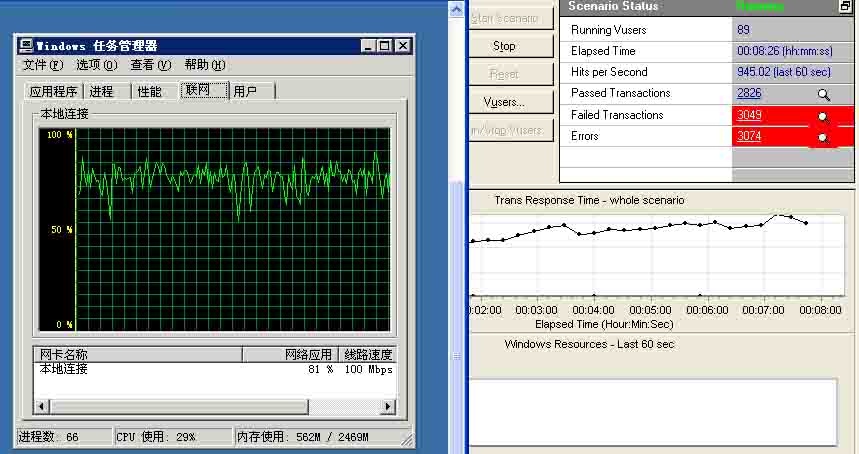Close the Windows Task Manager window
This screenshot has width=859, height=454.
click(402, 46)
